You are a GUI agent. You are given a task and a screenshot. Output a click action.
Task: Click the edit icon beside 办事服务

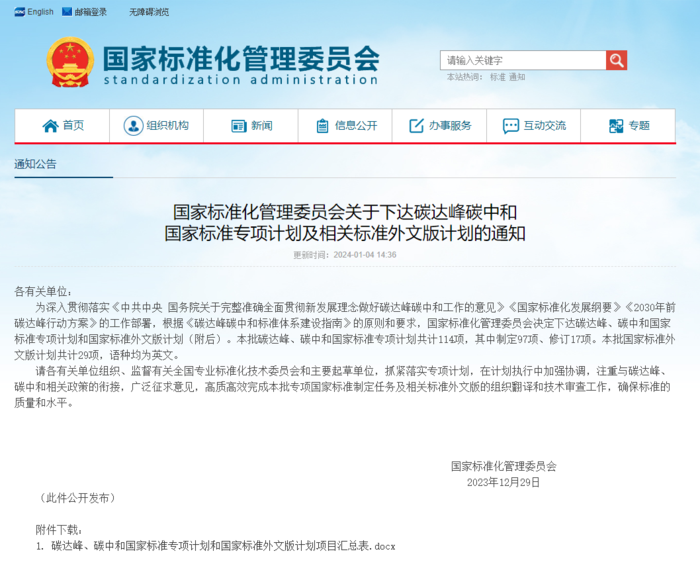[x=416, y=126]
